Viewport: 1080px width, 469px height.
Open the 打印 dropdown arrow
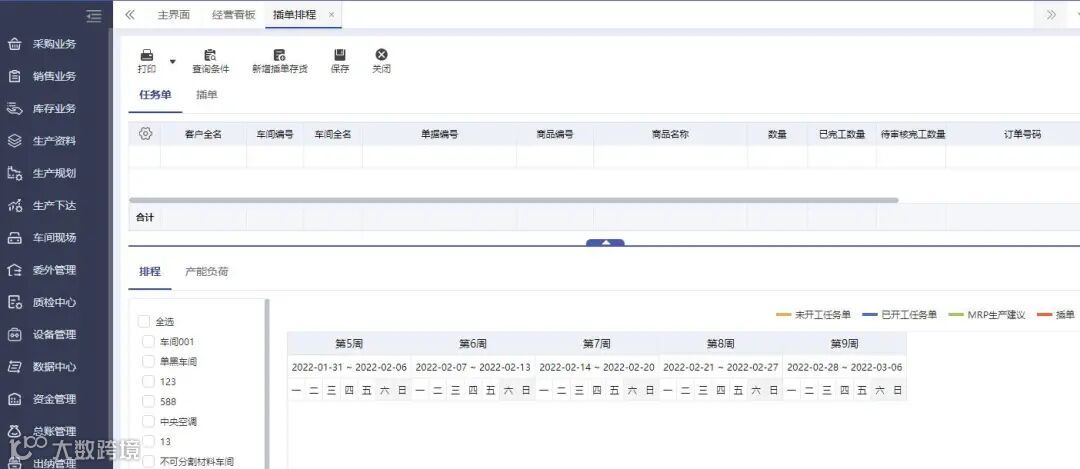pos(172,61)
